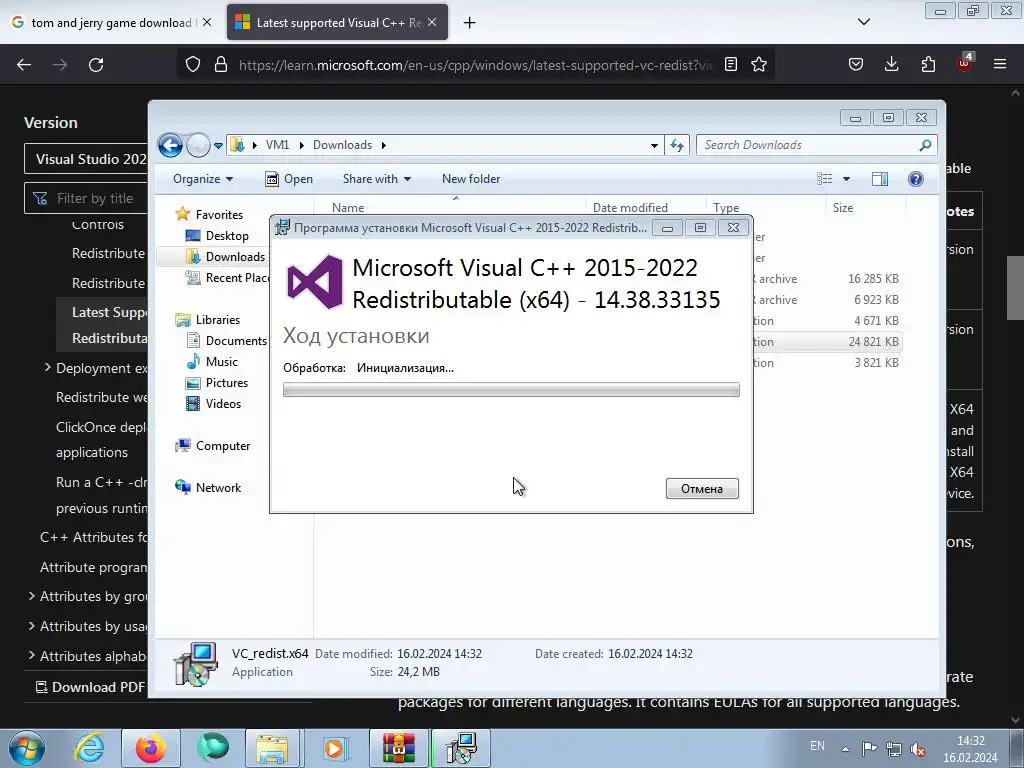Screen dimensions: 1024x768
Task: Expand Attributes by group in docs sidebar
Action: coord(31,596)
